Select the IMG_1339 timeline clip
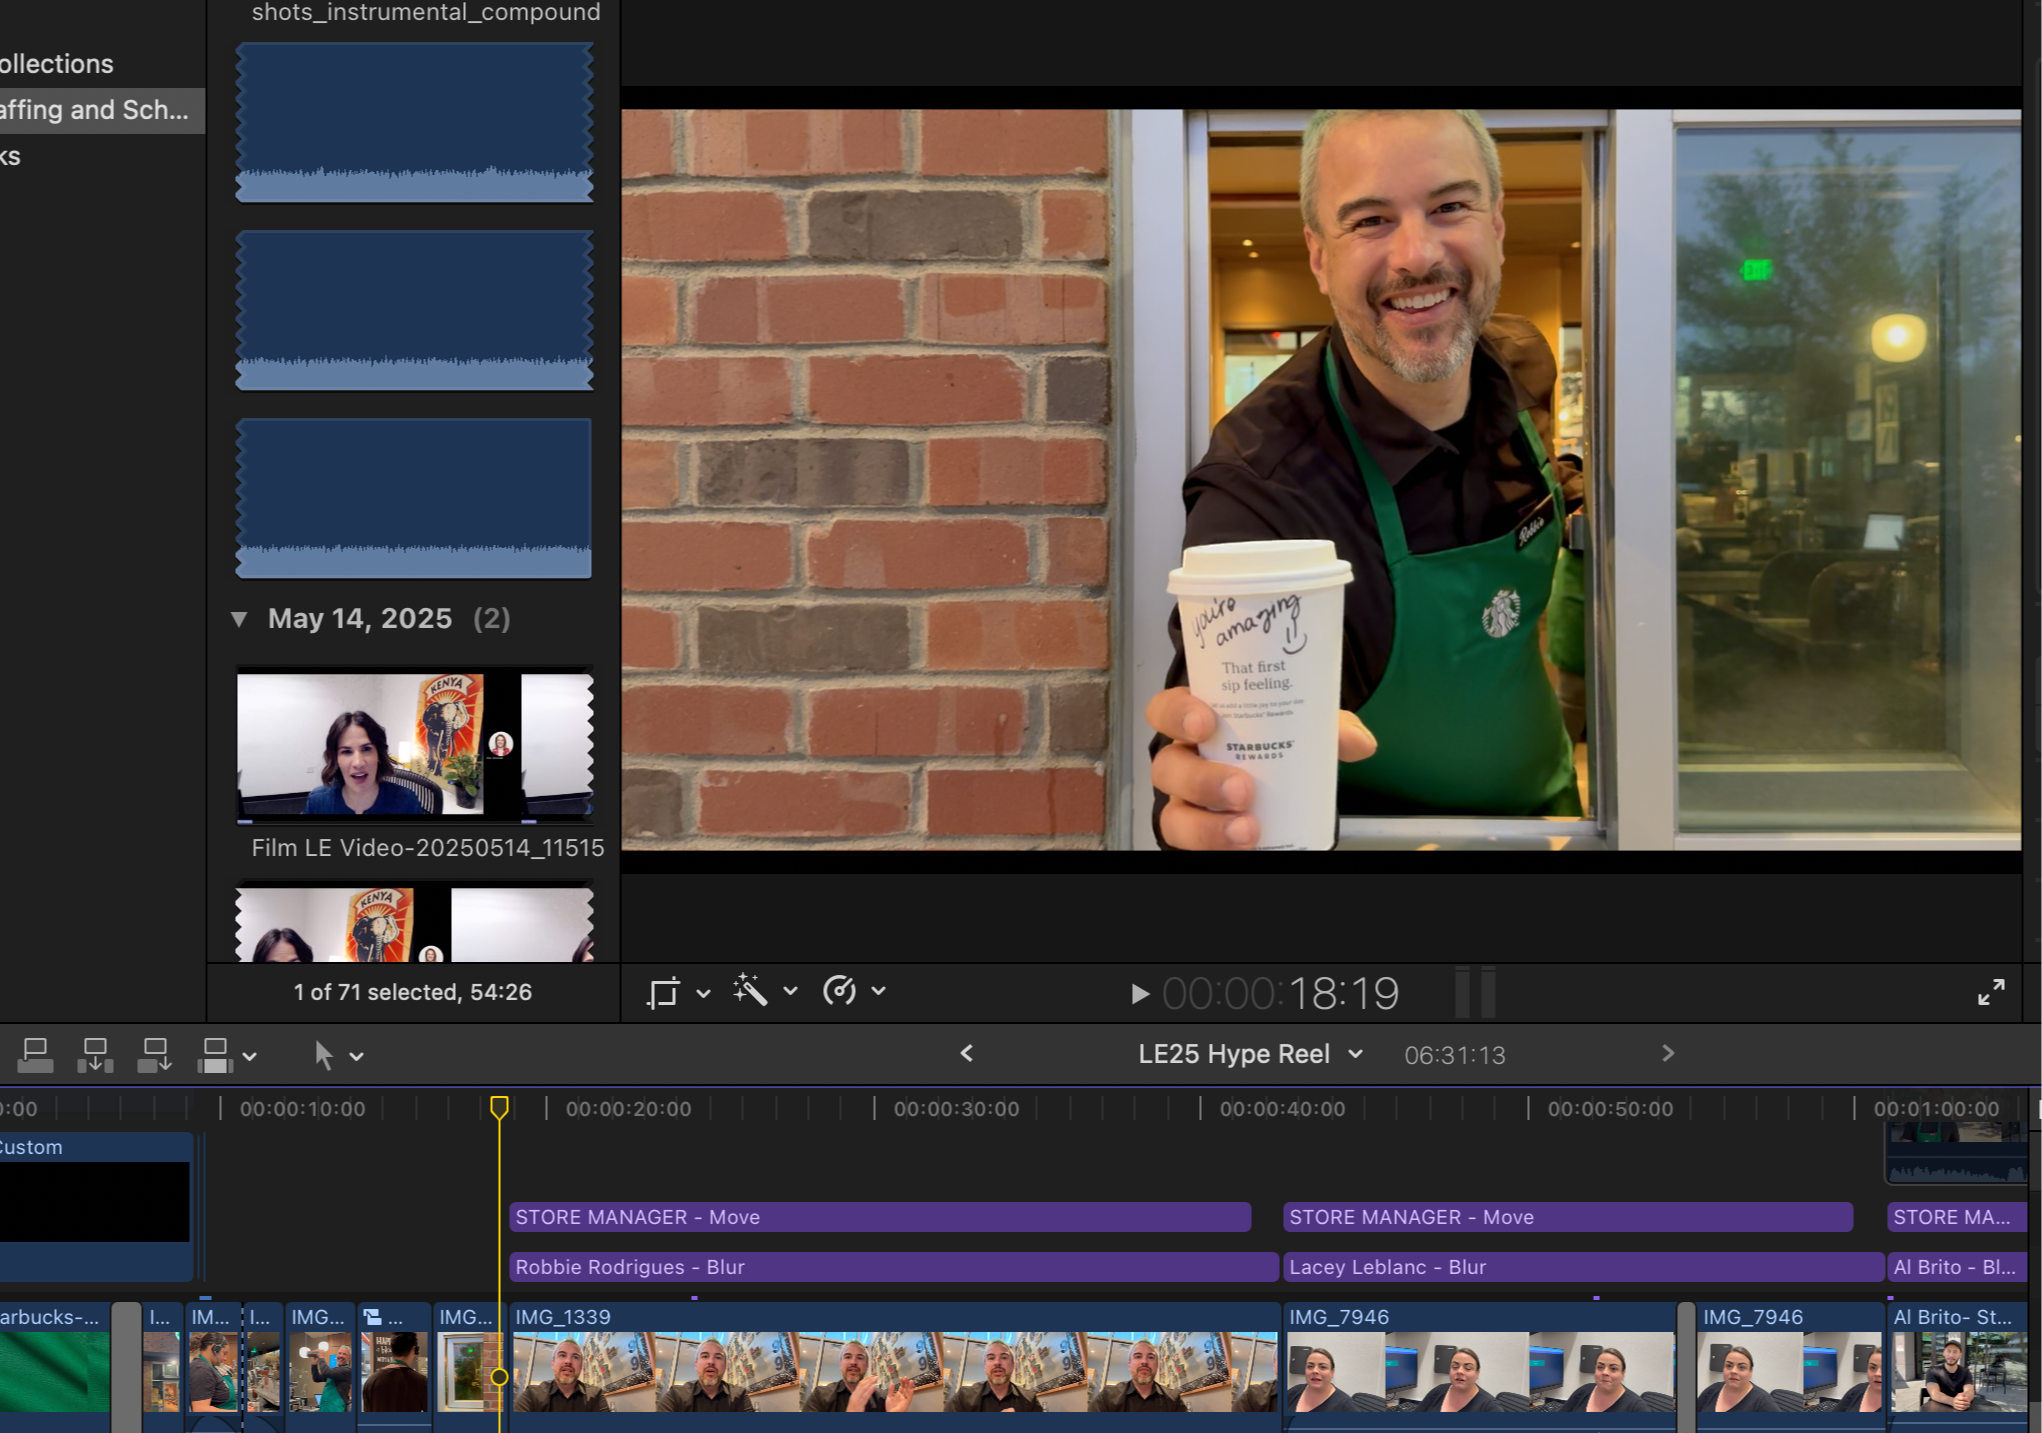Image resolution: width=2042 pixels, height=1433 pixels. click(894, 1365)
